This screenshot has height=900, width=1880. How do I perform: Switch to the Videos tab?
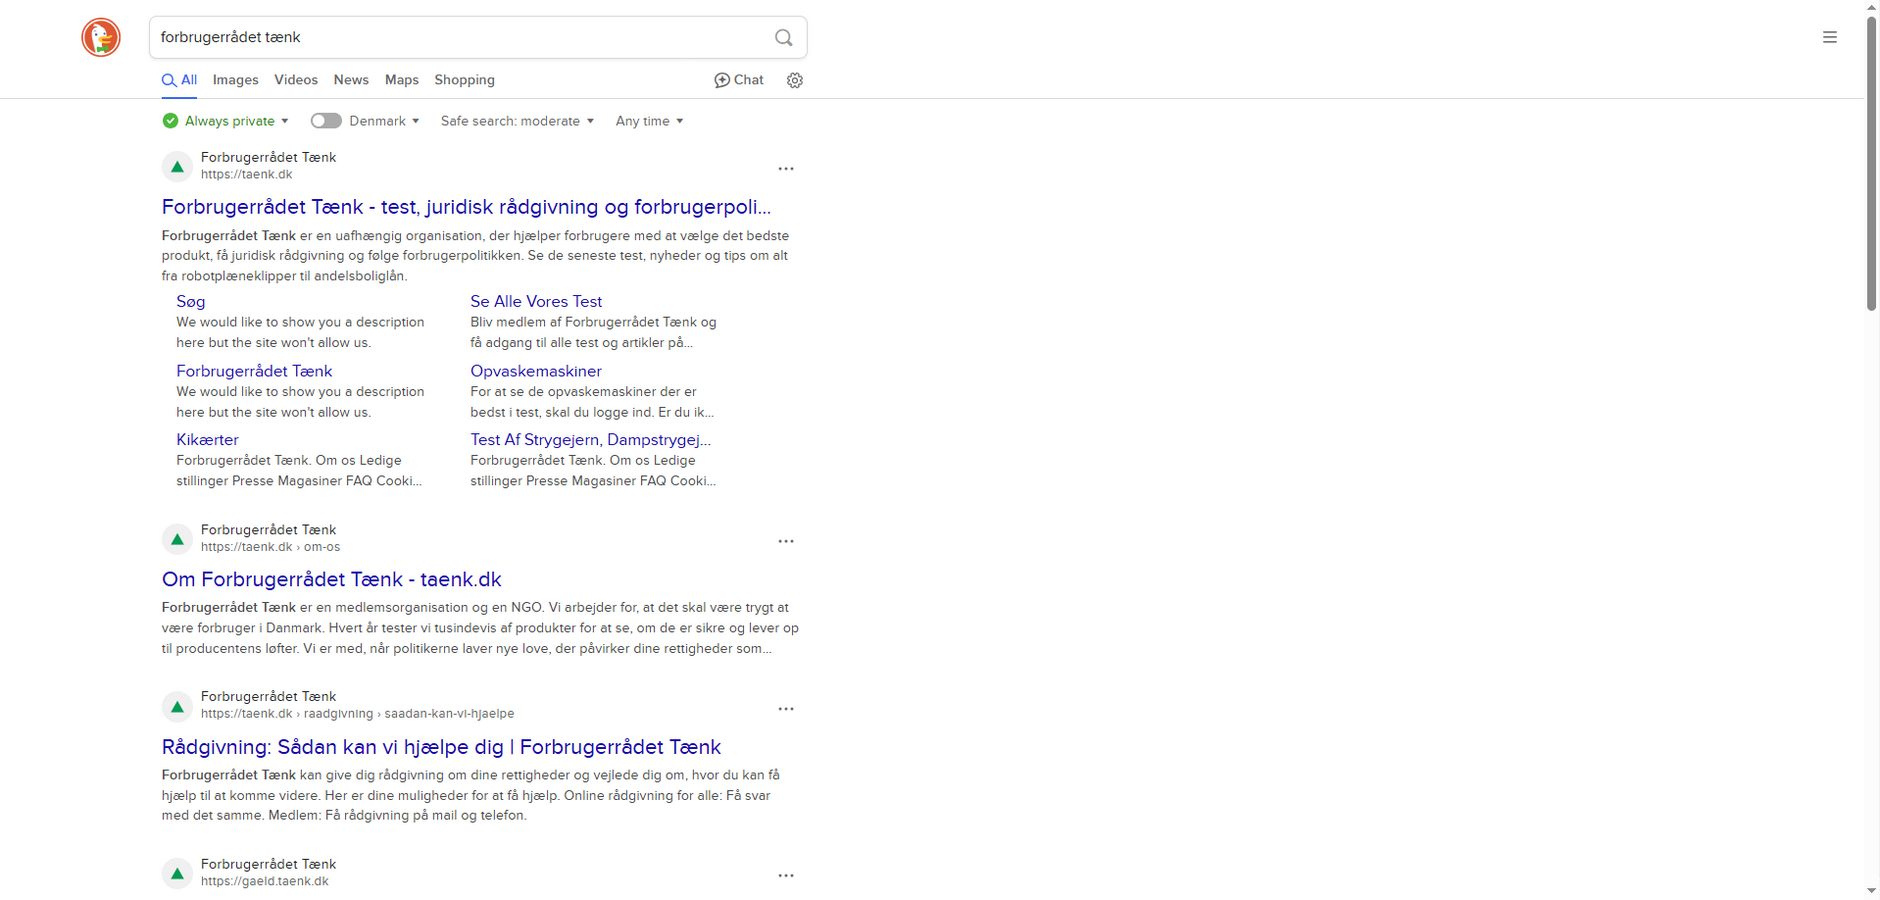[x=296, y=80]
